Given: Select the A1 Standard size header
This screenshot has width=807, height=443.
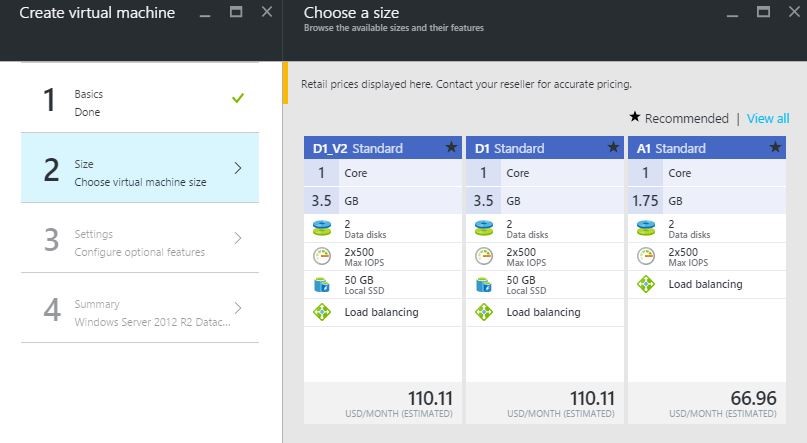Looking at the screenshot, I should tap(707, 148).
